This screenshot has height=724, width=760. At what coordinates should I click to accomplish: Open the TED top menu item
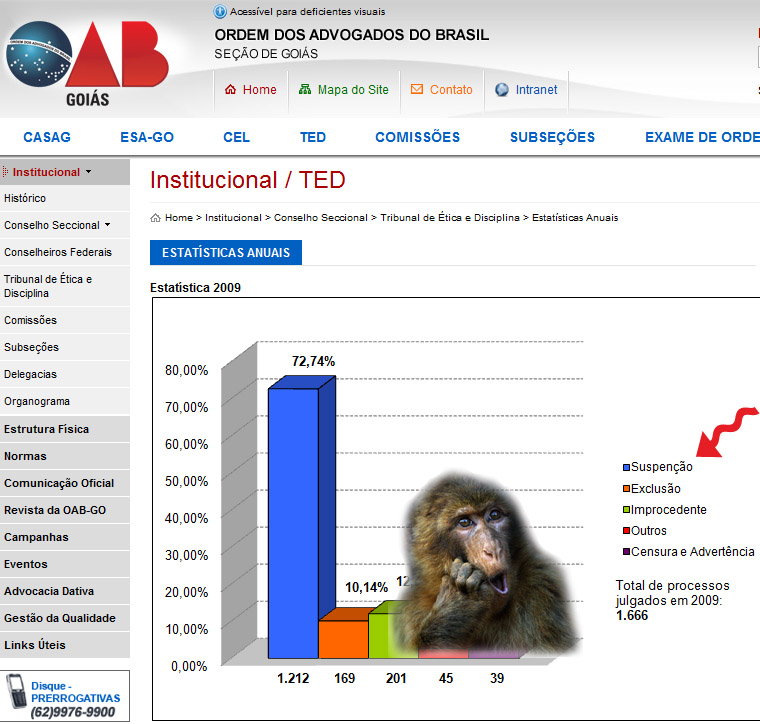coord(313,137)
